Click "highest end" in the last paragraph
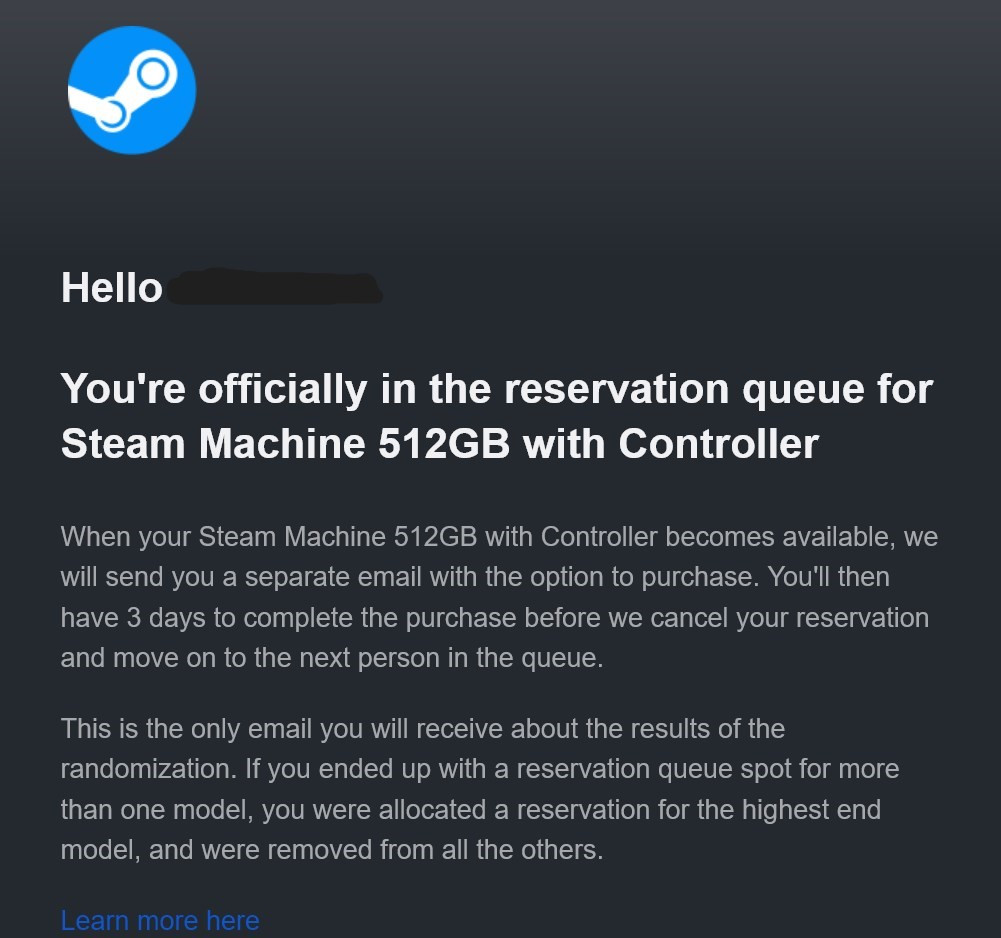This screenshot has width=1001, height=938. [x=811, y=810]
